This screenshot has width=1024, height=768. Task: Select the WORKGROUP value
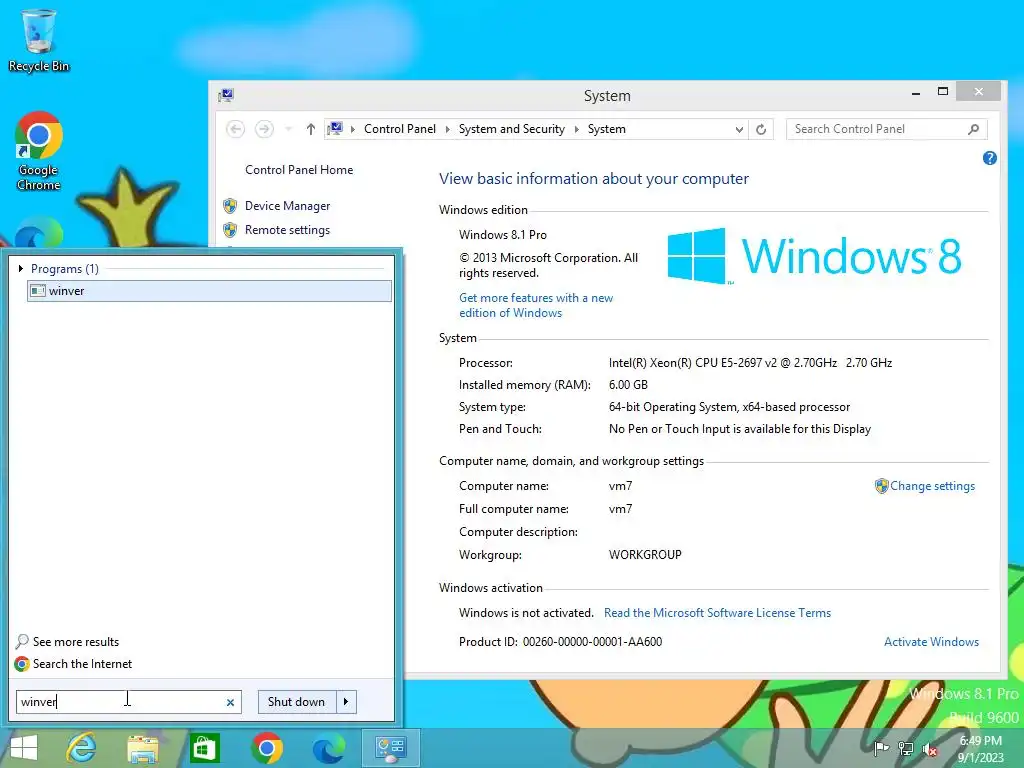pyautogui.click(x=645, y=554)
